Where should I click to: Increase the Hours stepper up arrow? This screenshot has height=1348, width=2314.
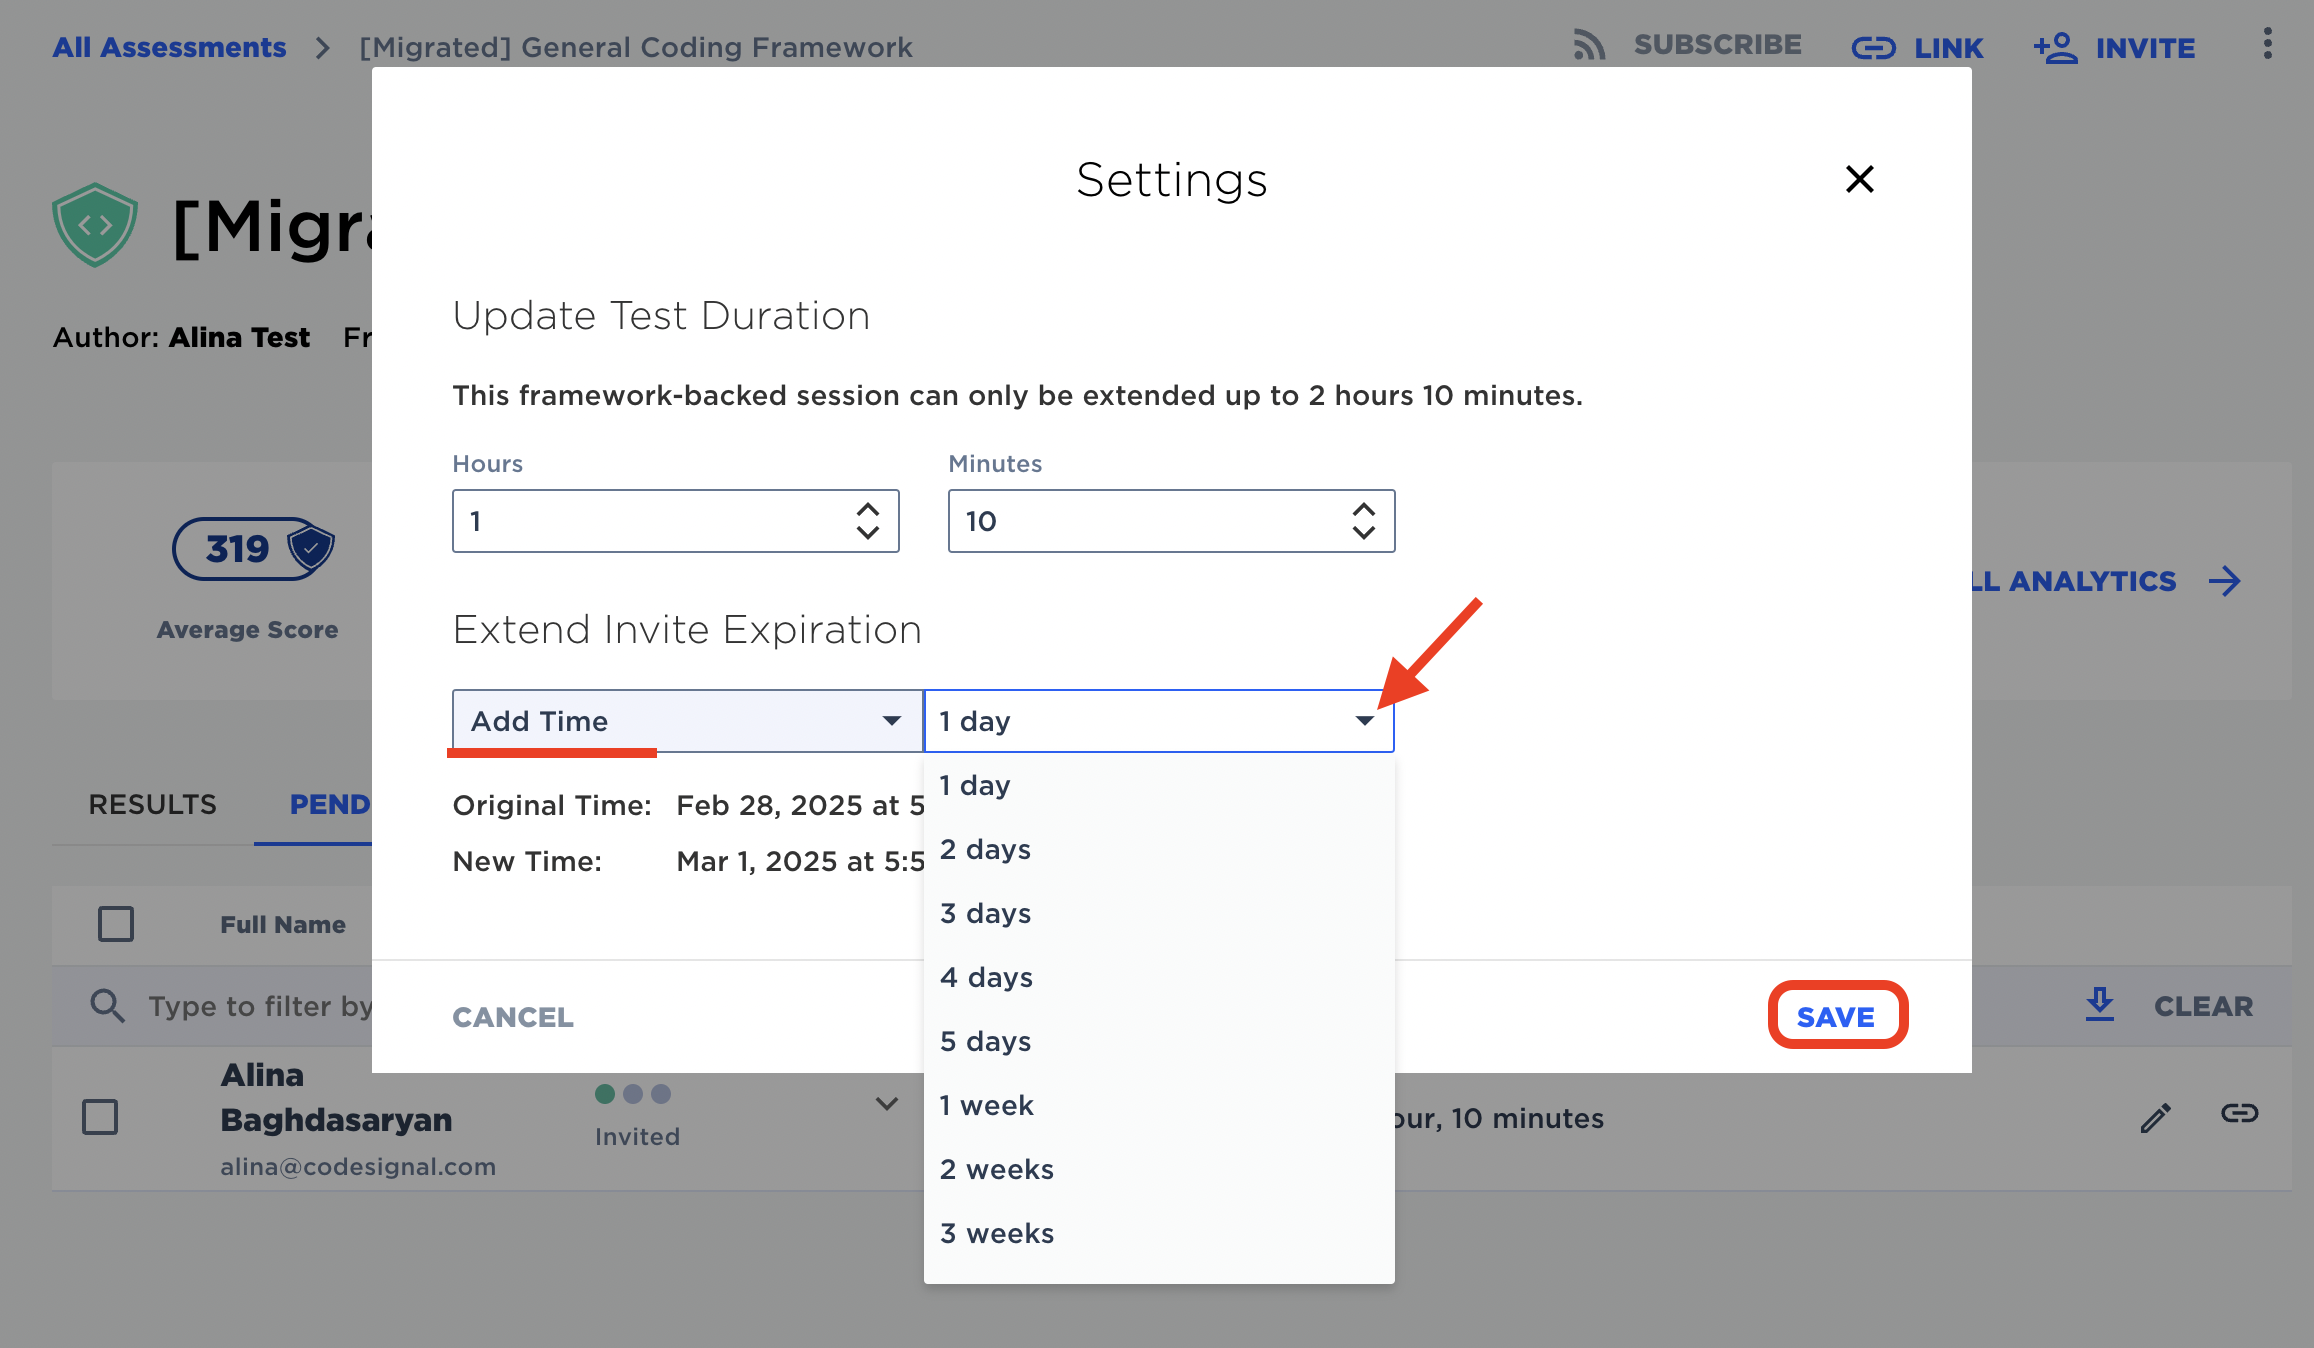[867, 509]
